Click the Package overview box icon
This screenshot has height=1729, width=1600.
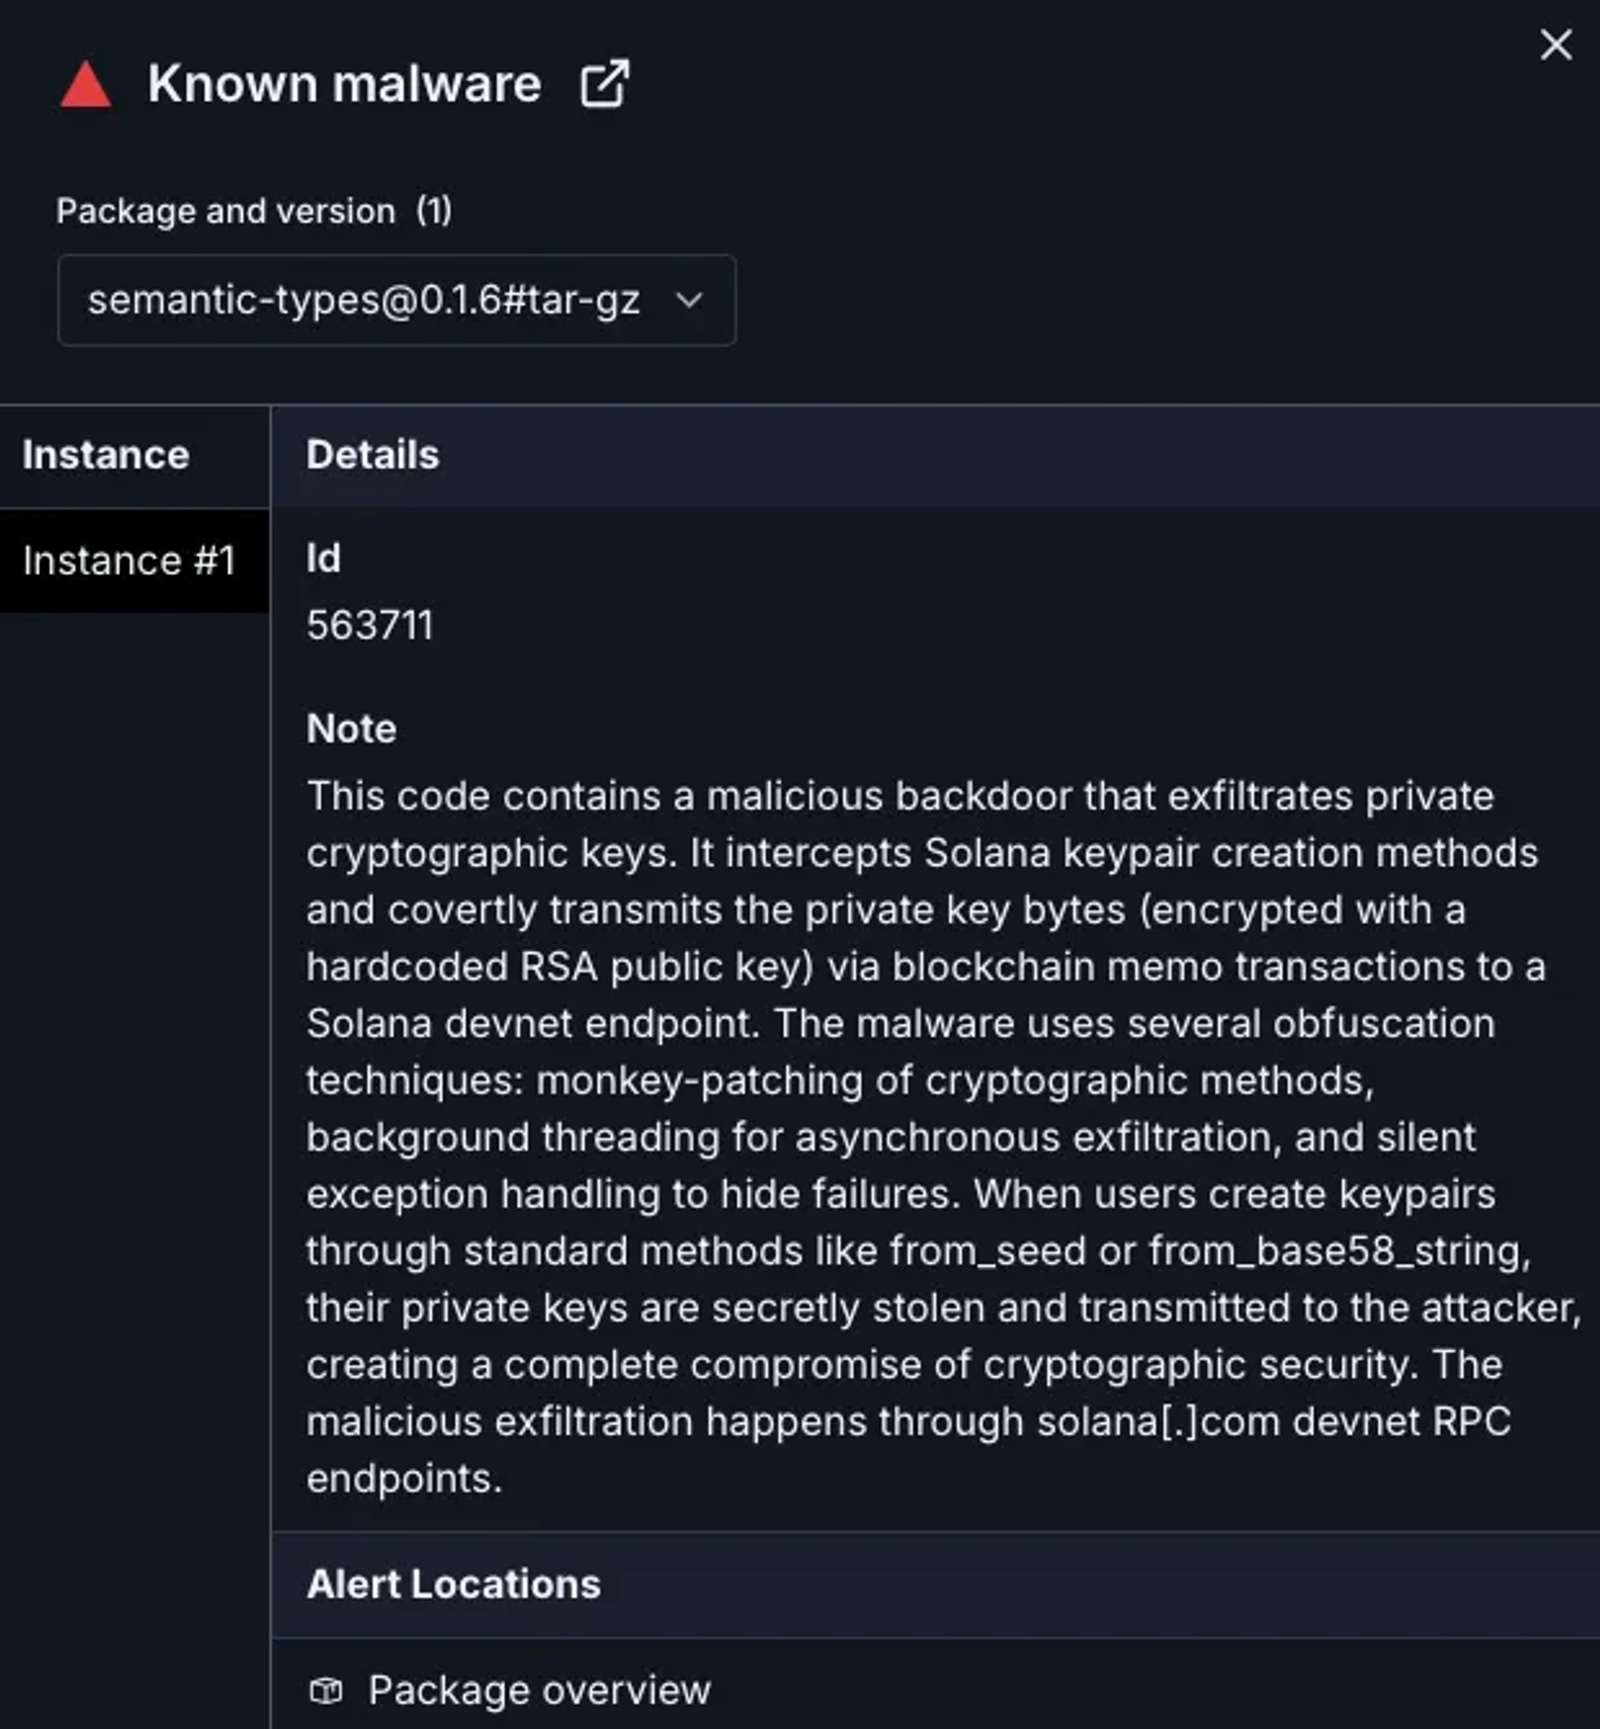[326, 1691]
